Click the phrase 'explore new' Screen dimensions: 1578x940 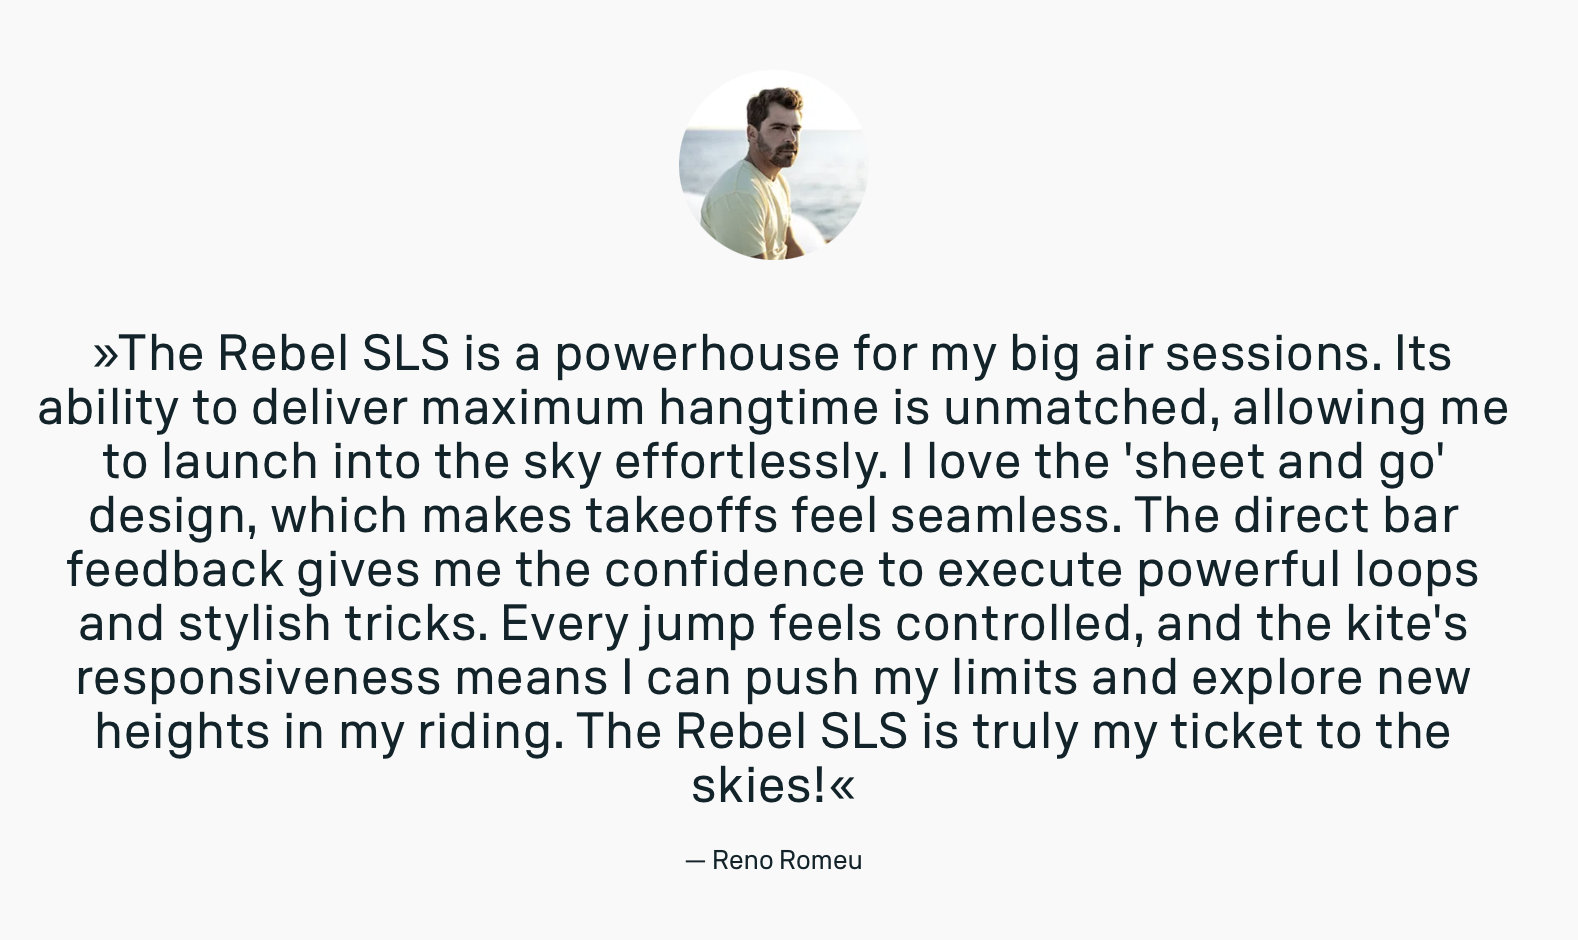[x=1331, y=678]
